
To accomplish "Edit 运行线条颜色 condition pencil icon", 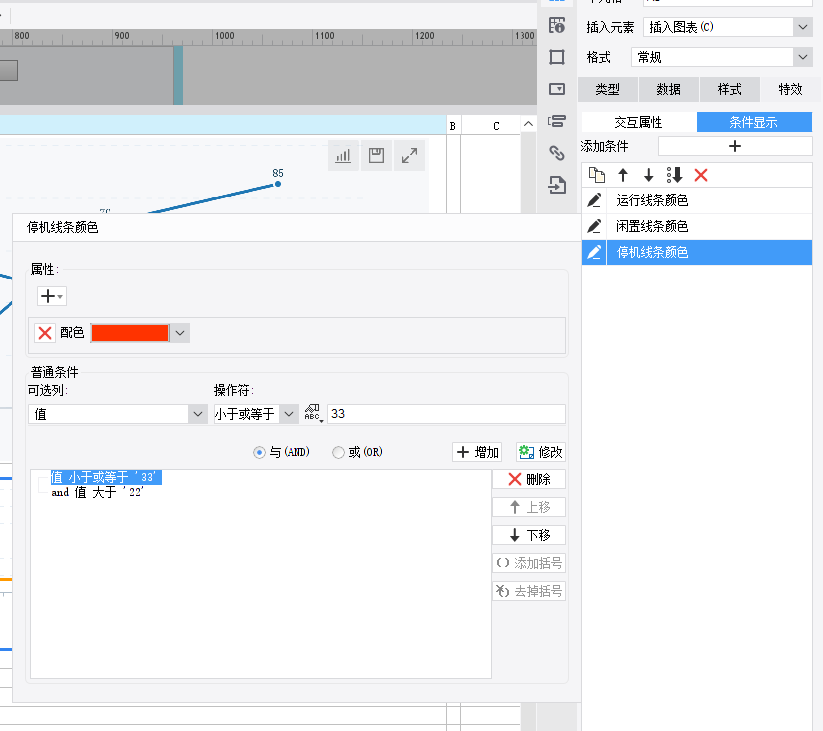I will [594, 200].
